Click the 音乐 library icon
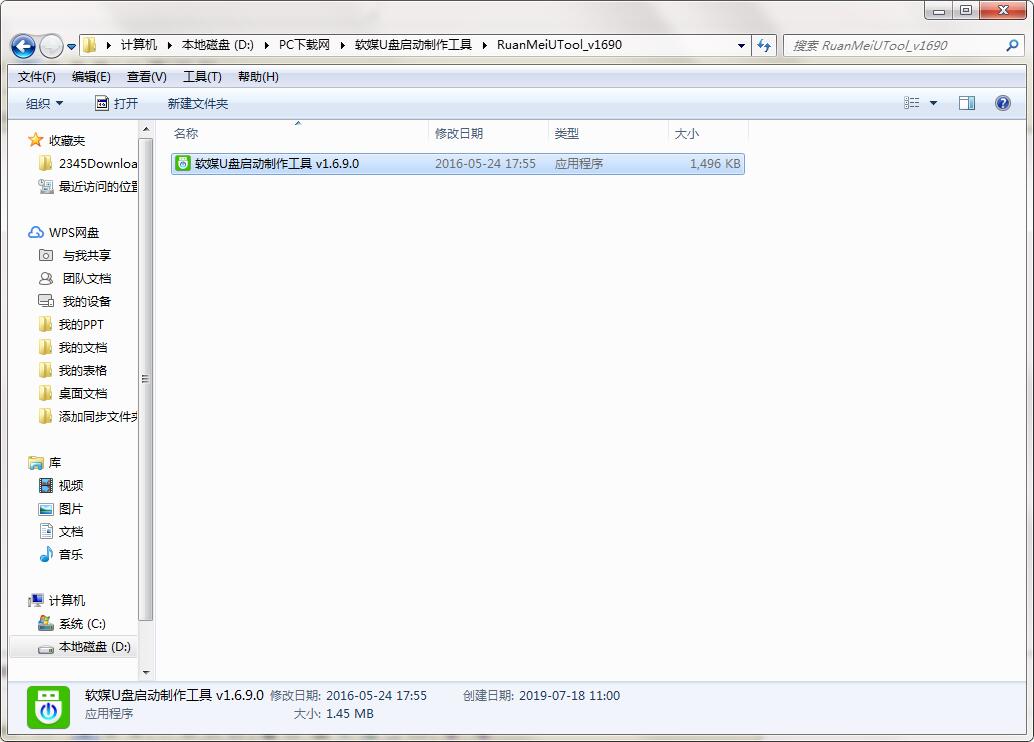This screenshot has width=1034, height=742. click(46, 555)
